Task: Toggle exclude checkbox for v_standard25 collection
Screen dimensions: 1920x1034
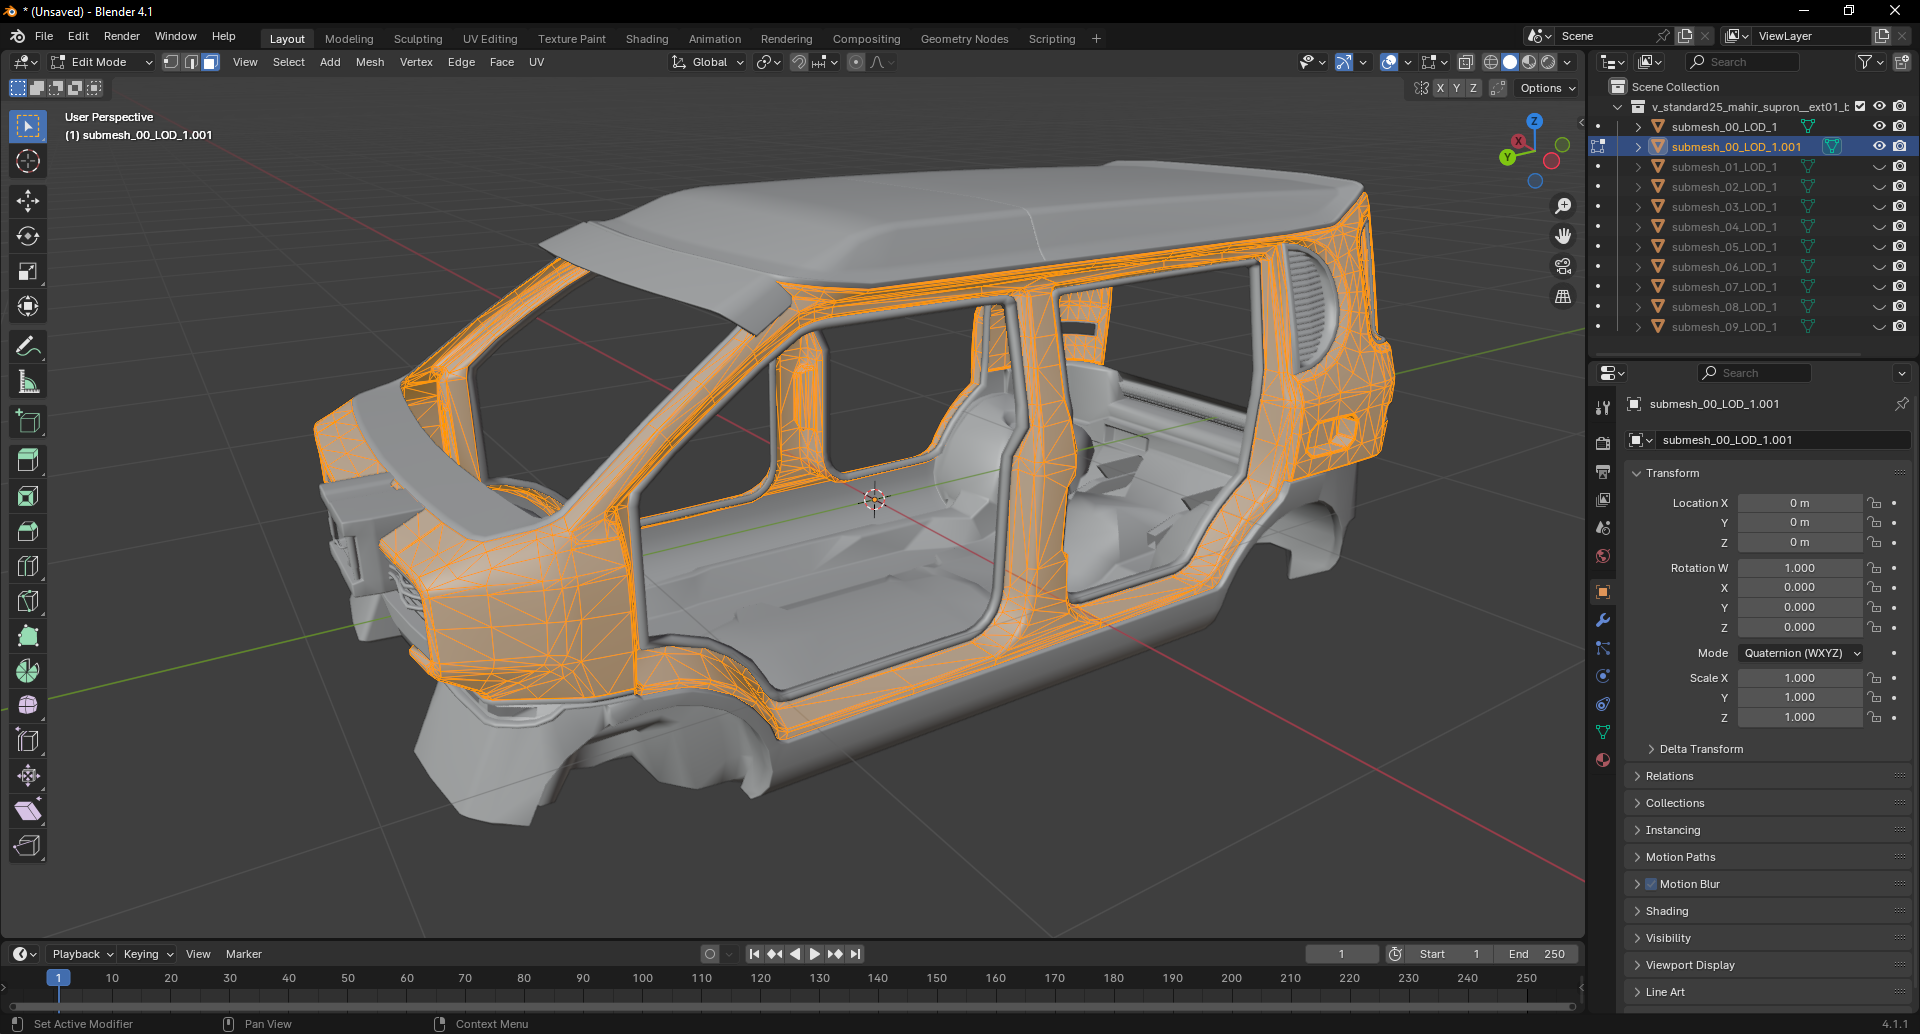Action: coord(1860,106)
